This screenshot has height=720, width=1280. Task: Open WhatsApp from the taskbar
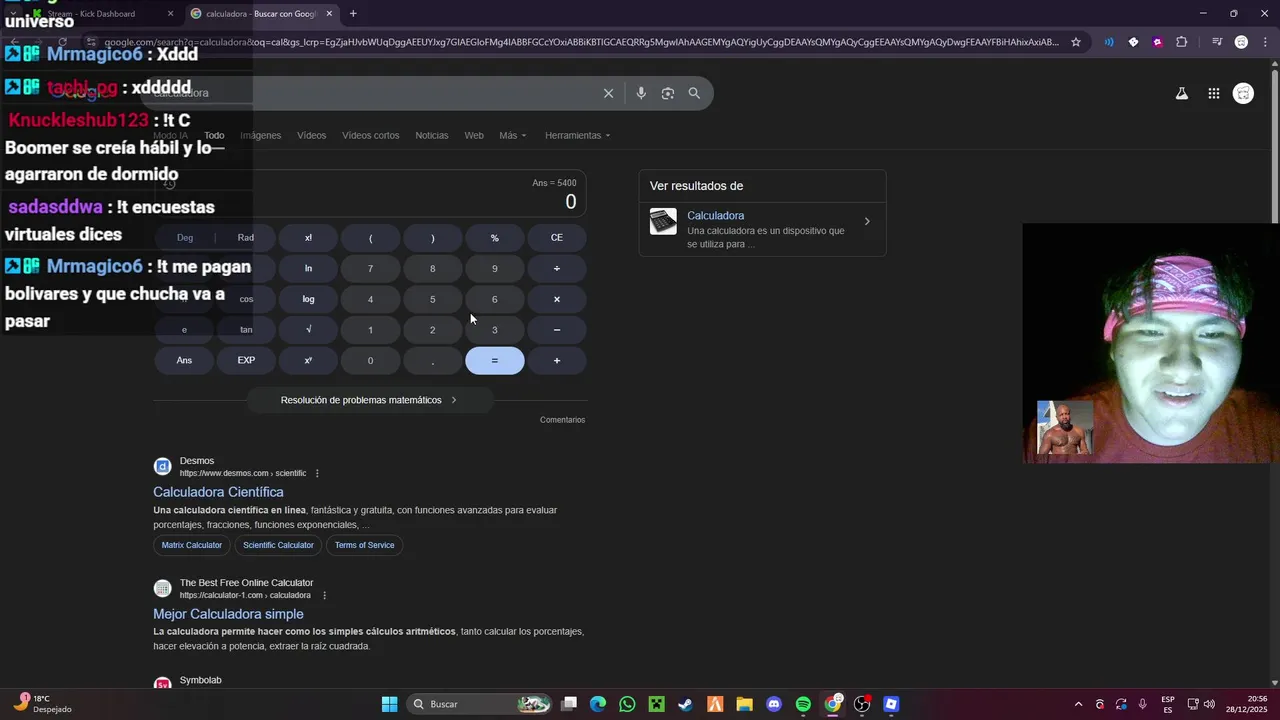point(627,704)
